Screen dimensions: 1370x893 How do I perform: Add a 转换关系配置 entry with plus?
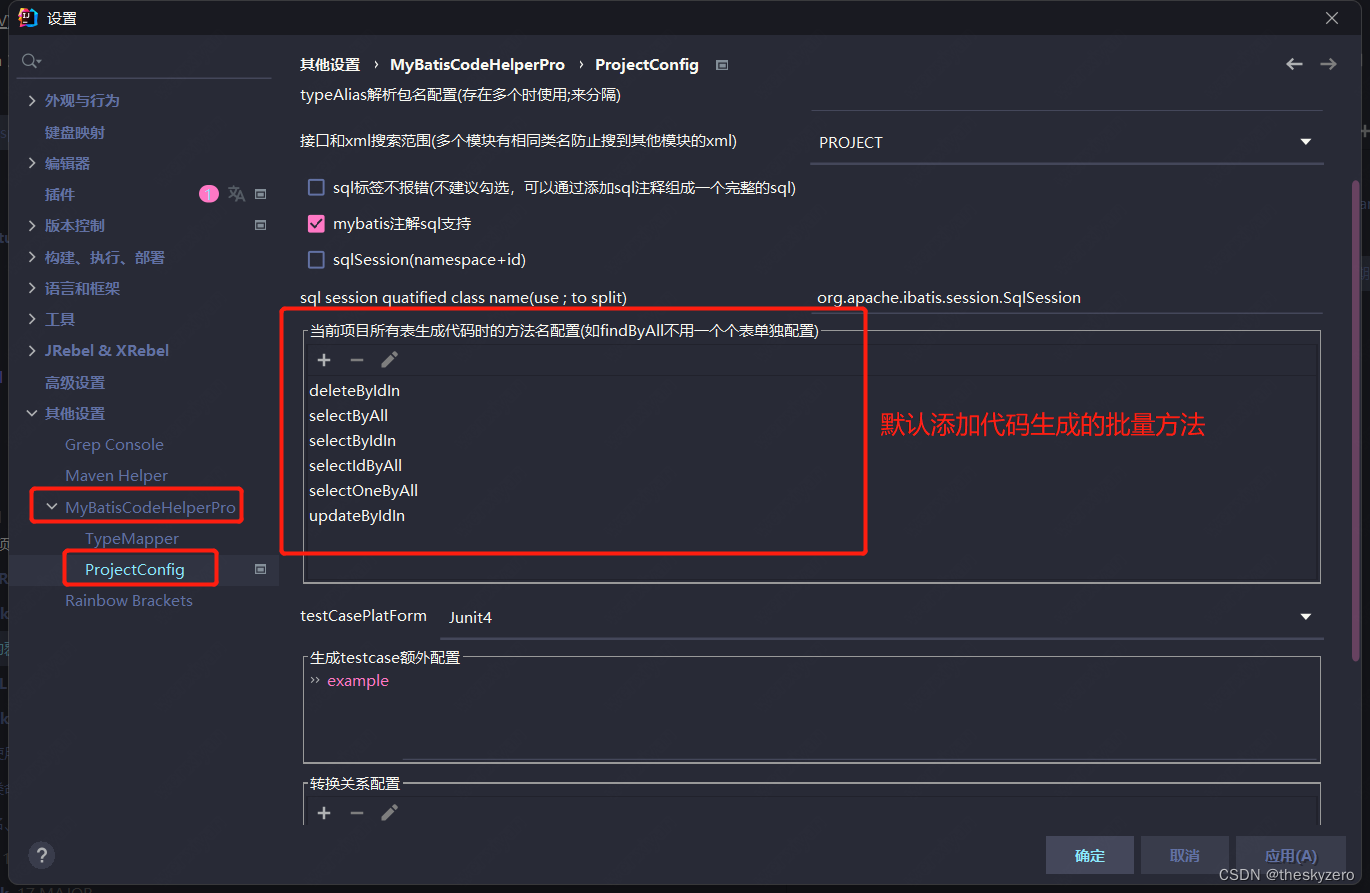pyautogui.click(x=324, y=813)
